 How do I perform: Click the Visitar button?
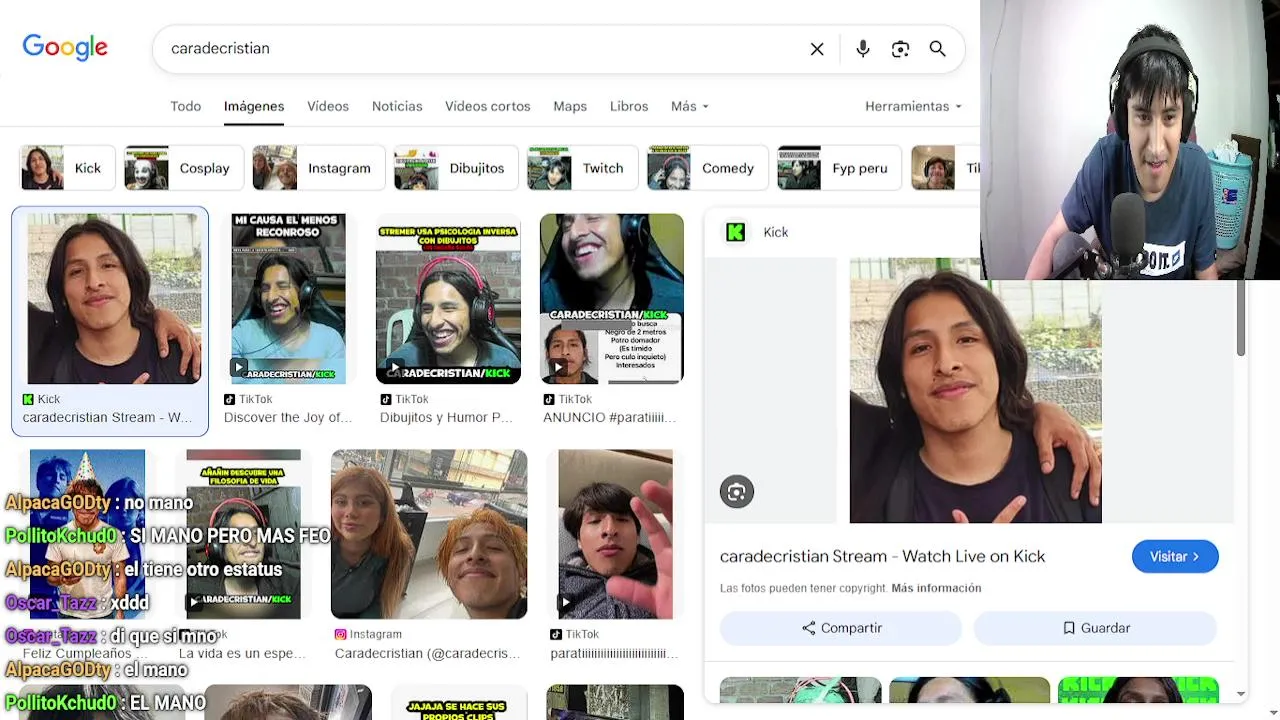click(x=1175, y=556)
